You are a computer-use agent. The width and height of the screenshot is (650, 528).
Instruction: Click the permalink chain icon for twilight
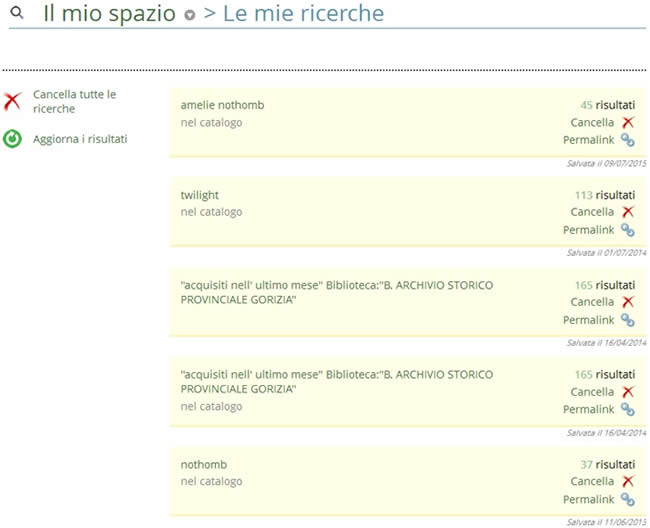coord(628,230)
